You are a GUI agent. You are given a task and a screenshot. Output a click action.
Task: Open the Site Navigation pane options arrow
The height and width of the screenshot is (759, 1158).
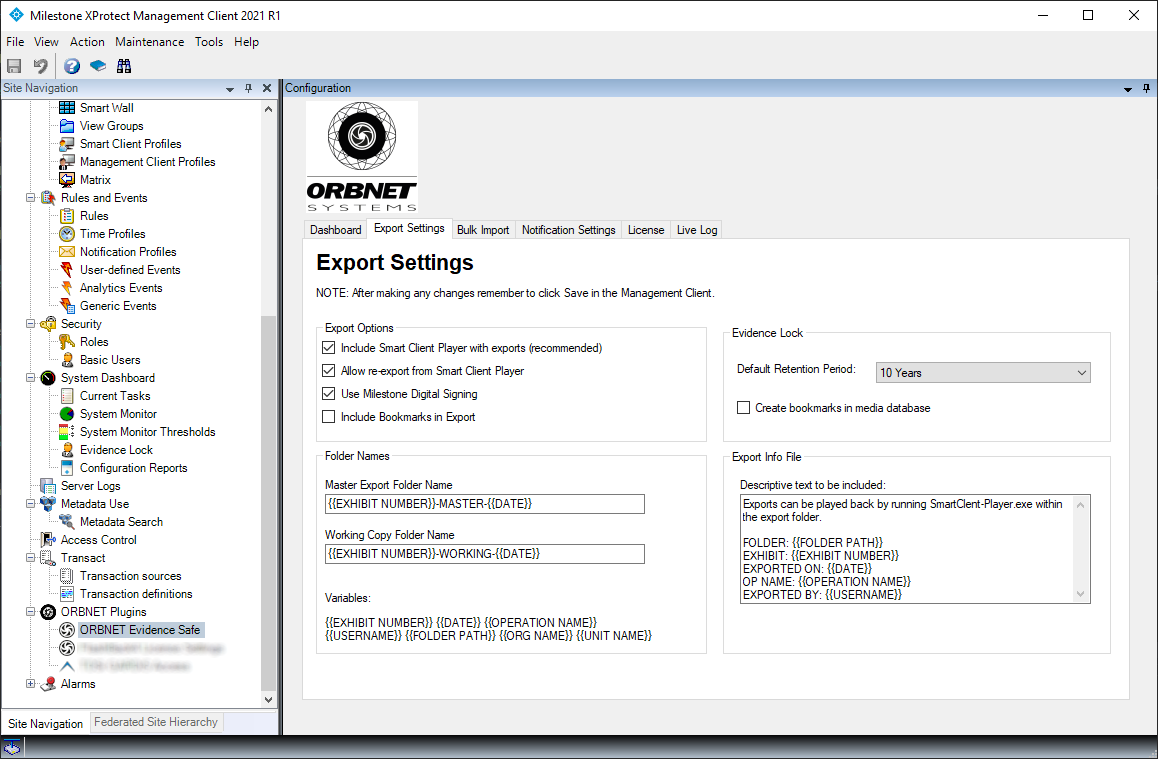pos(230,89)
